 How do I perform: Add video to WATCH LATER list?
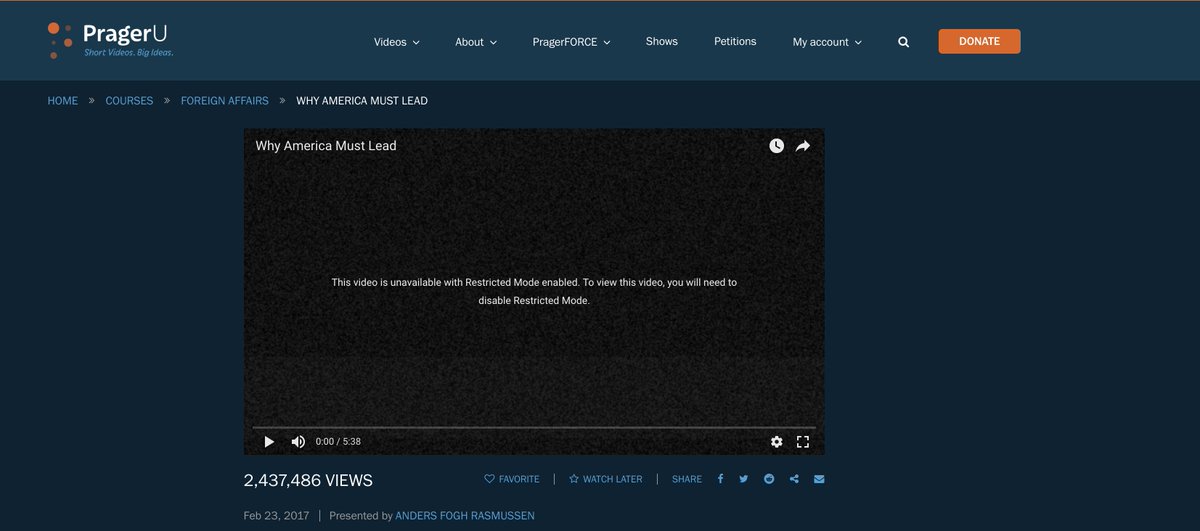point(606,479)
